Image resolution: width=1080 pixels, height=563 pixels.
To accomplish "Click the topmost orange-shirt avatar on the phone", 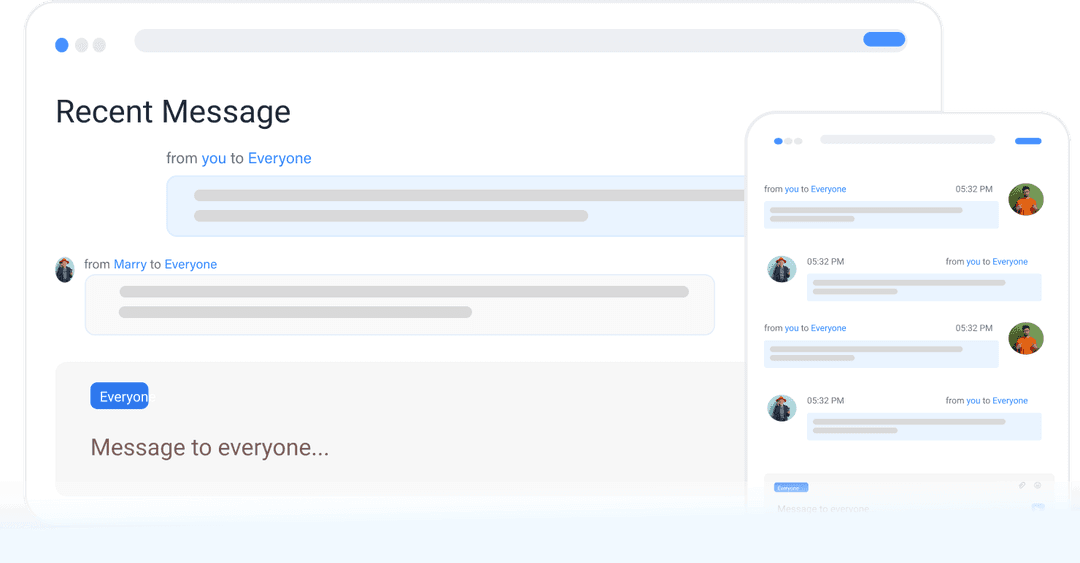I will coord(1025,200).
